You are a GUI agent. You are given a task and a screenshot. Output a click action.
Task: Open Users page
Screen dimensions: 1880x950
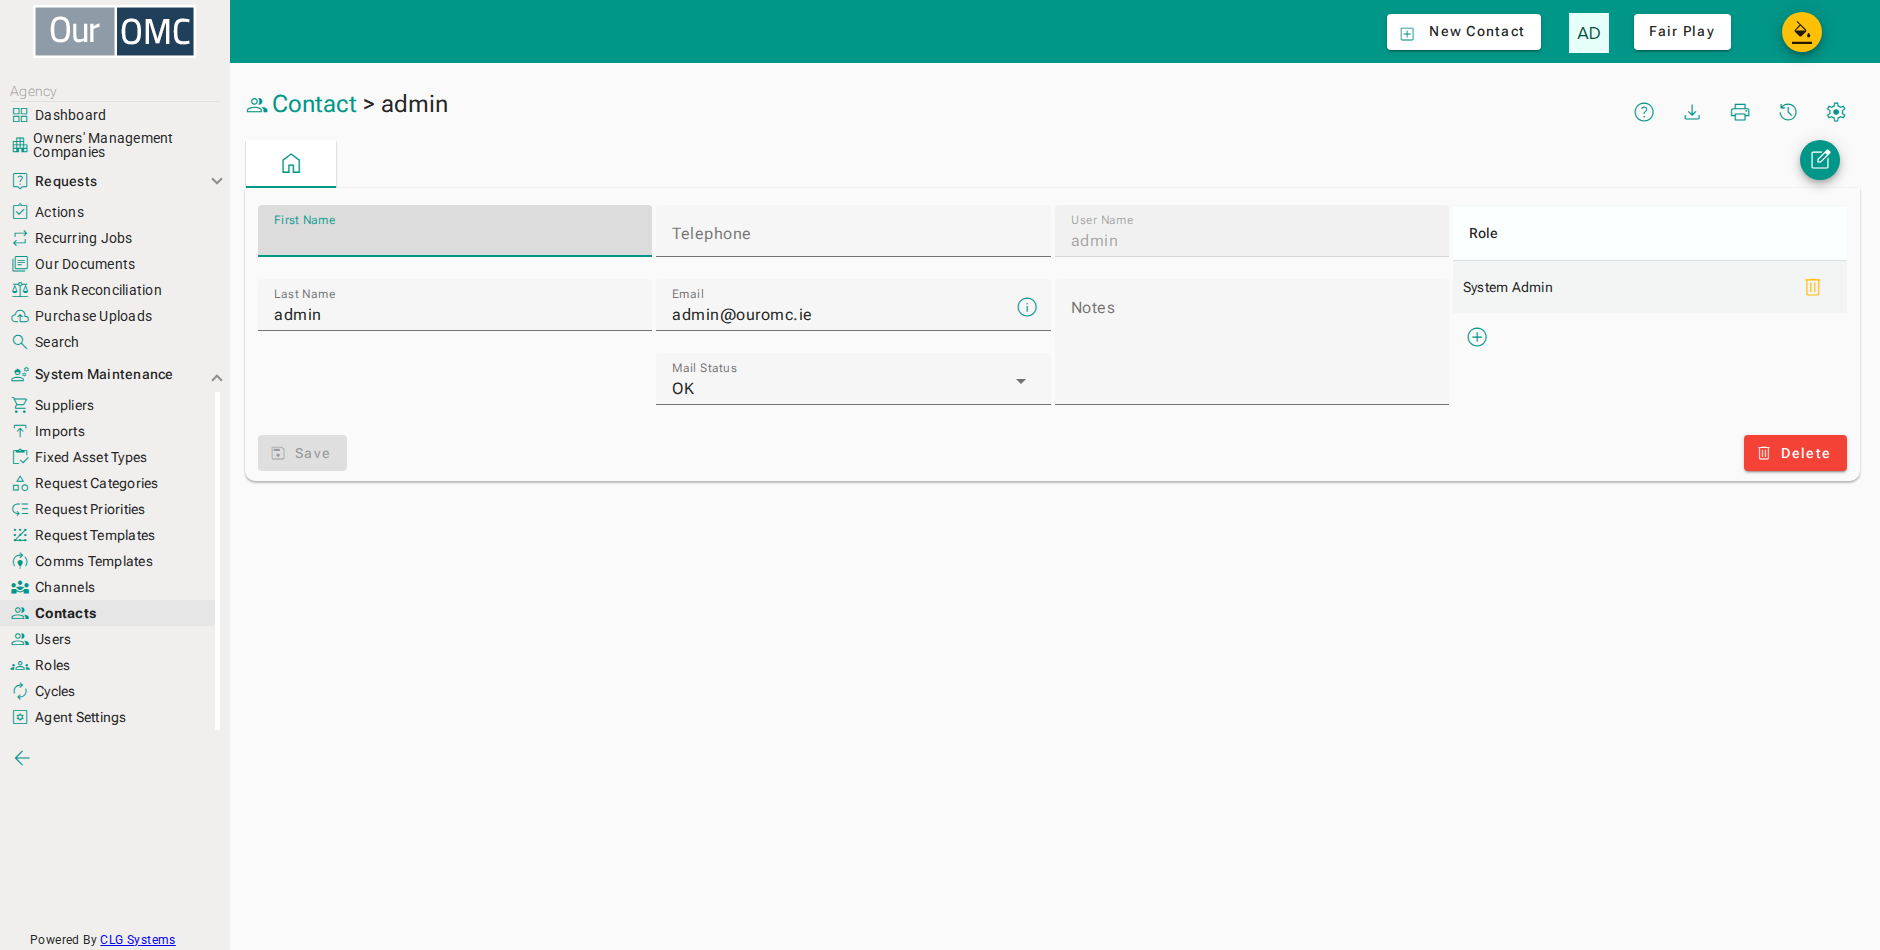coord(53,639)
